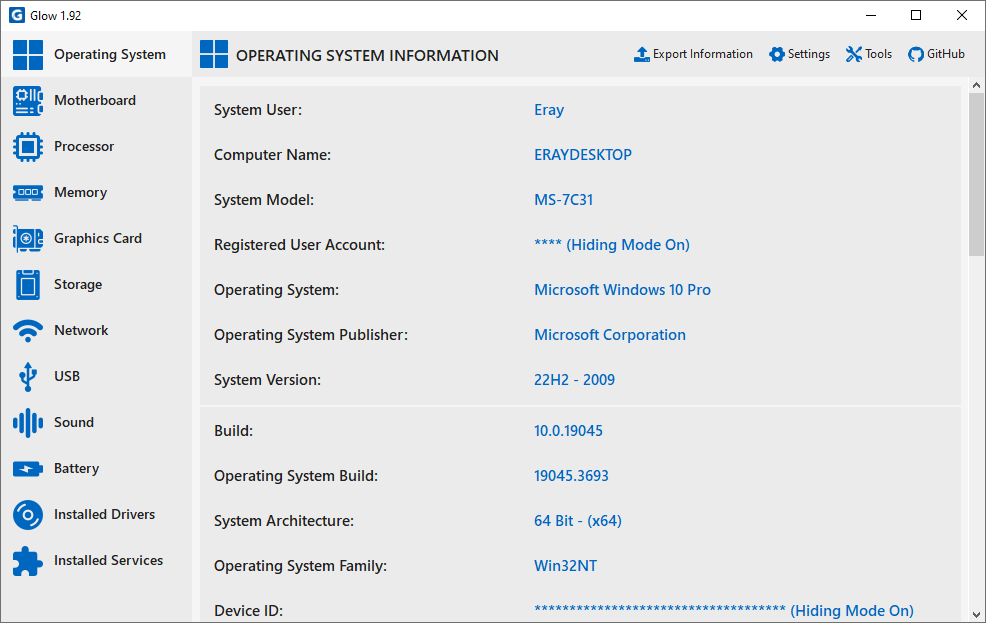The height and width of the screenshot is (623, 986).
Task: Click the OS build value 19045.3693
Action: point(571,476)
